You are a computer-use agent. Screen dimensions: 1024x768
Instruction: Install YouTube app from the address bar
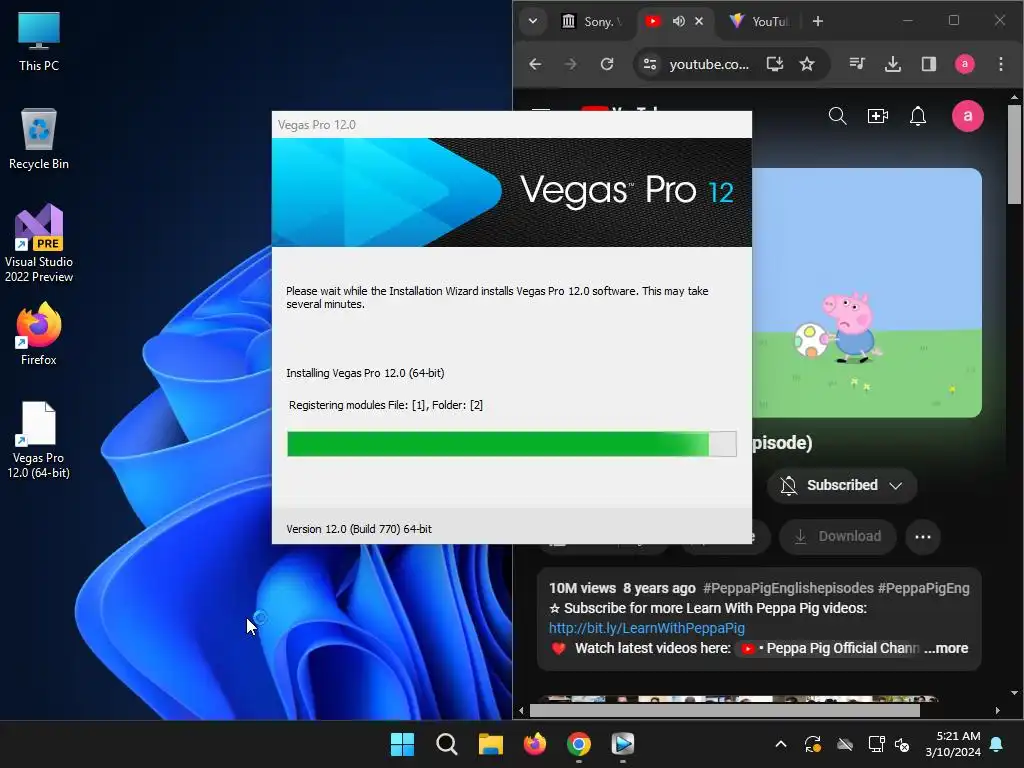pyautogui.click(x=775, y=64)
